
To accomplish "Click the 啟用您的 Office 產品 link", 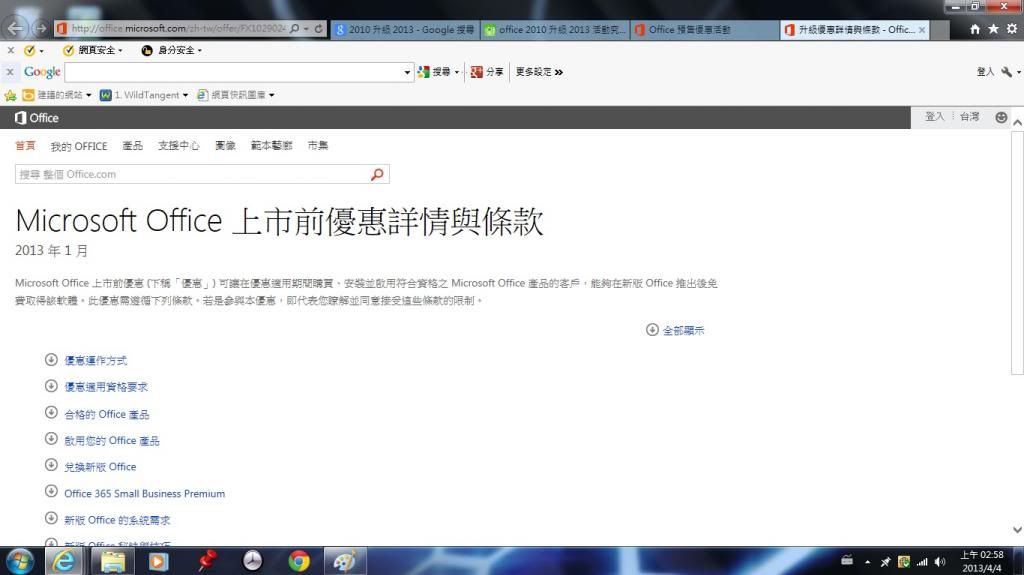I will (112, 441).
